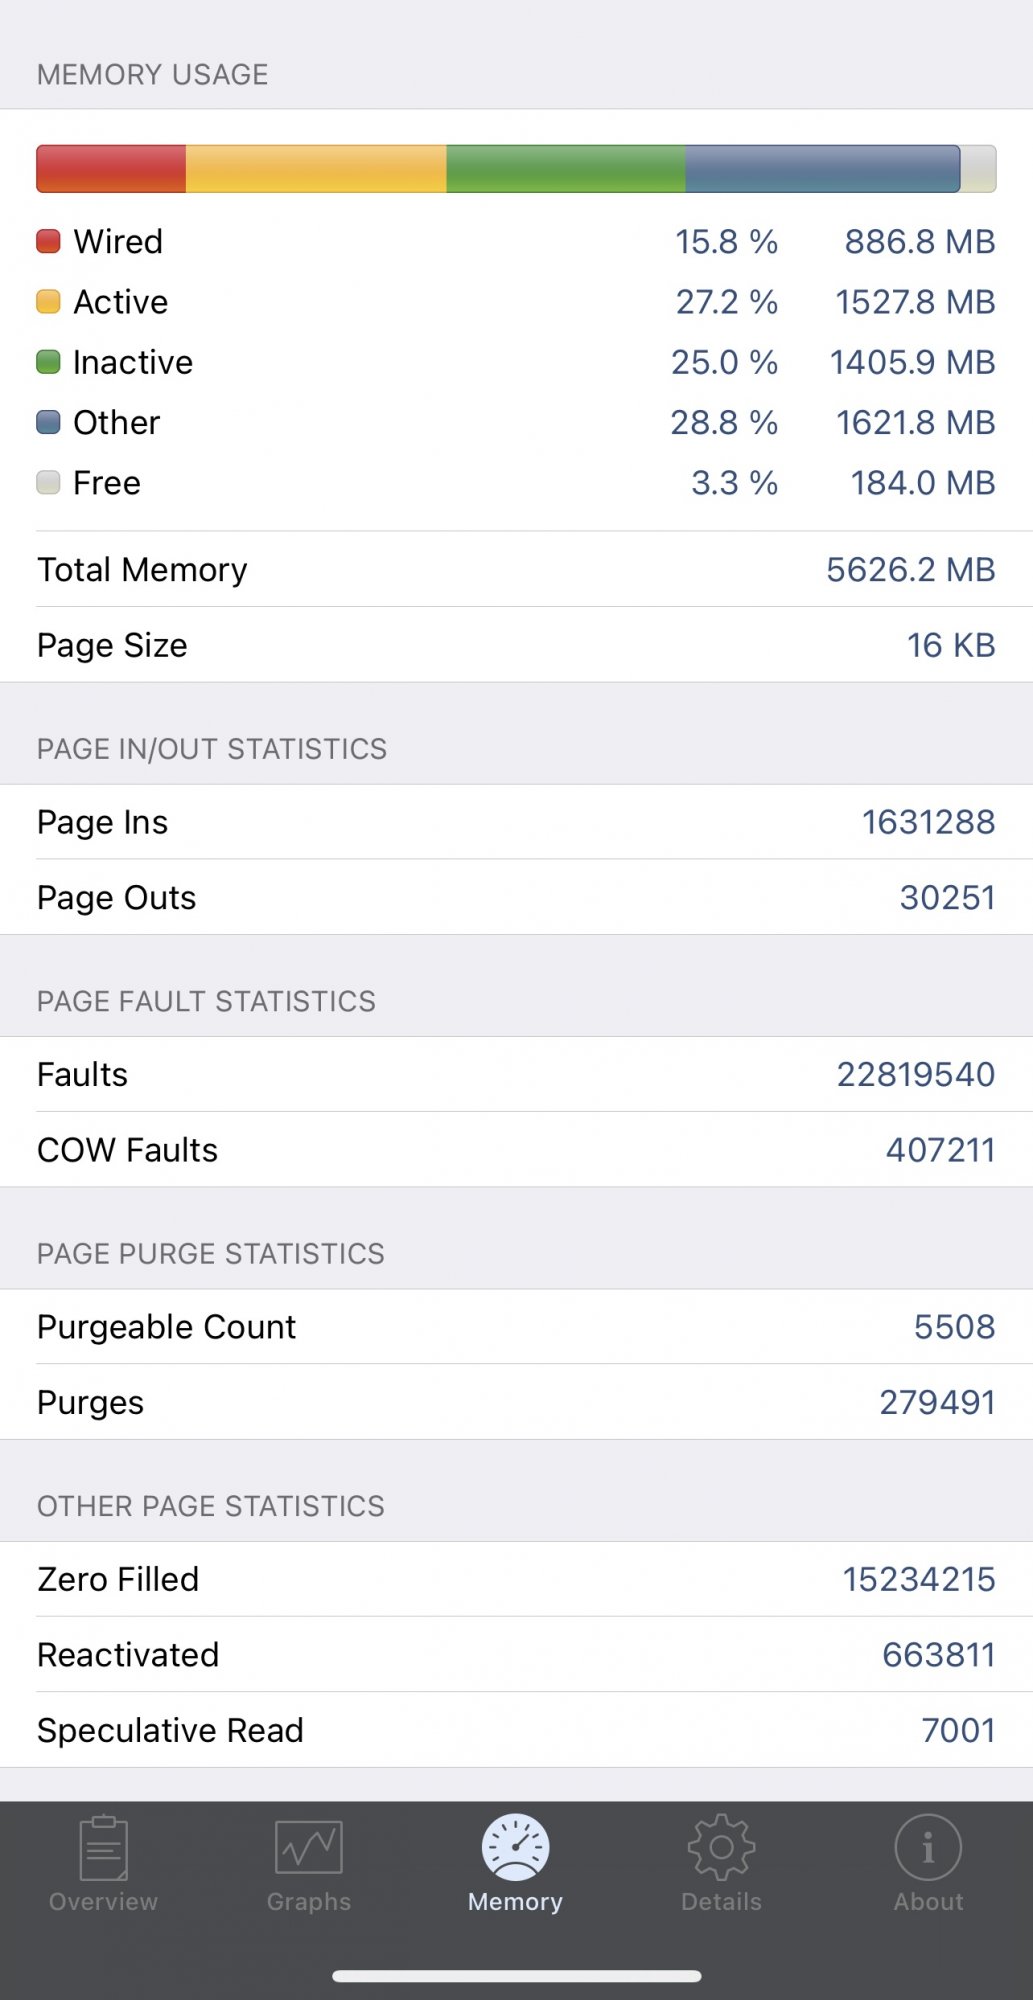Tap the Graphs chart icon
Image resolution: width=1033 pixels, height=2000 pixels.
[x=309, y=1848]
